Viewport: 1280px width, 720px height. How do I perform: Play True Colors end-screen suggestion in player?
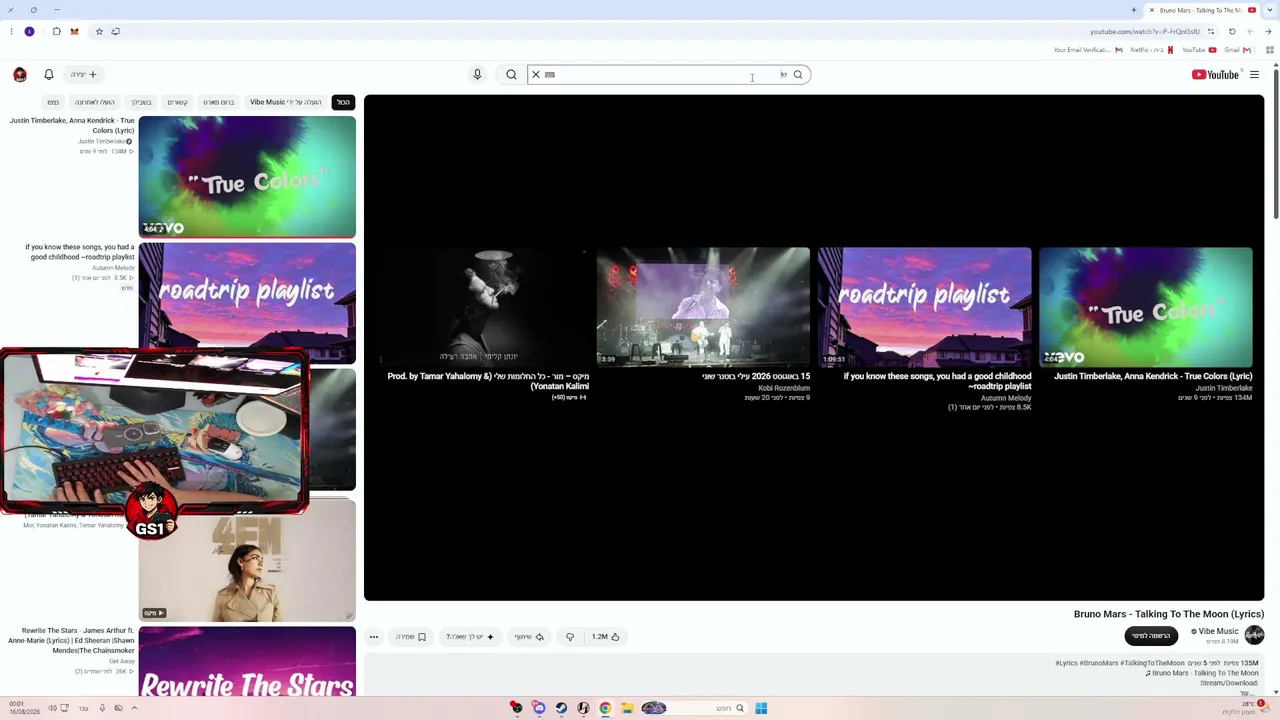coord(1146,307)
